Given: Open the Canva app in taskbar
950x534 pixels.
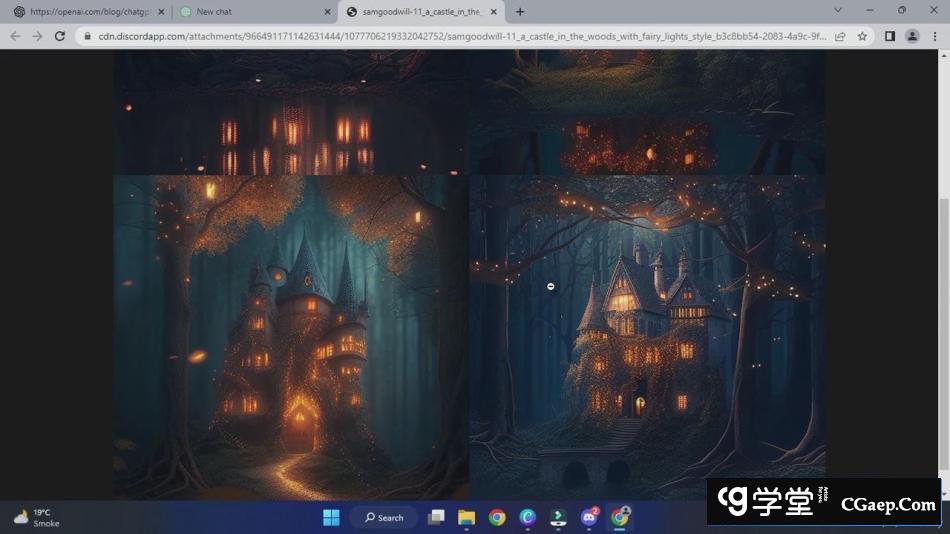Looking at the screenshot, I should (528, 517).
